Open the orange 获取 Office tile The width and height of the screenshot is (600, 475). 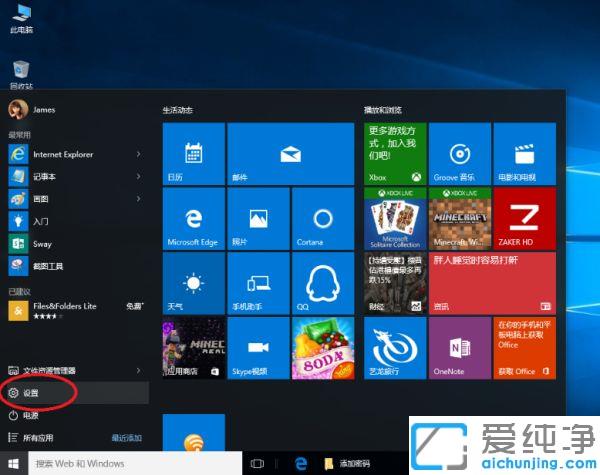point(525,348)
